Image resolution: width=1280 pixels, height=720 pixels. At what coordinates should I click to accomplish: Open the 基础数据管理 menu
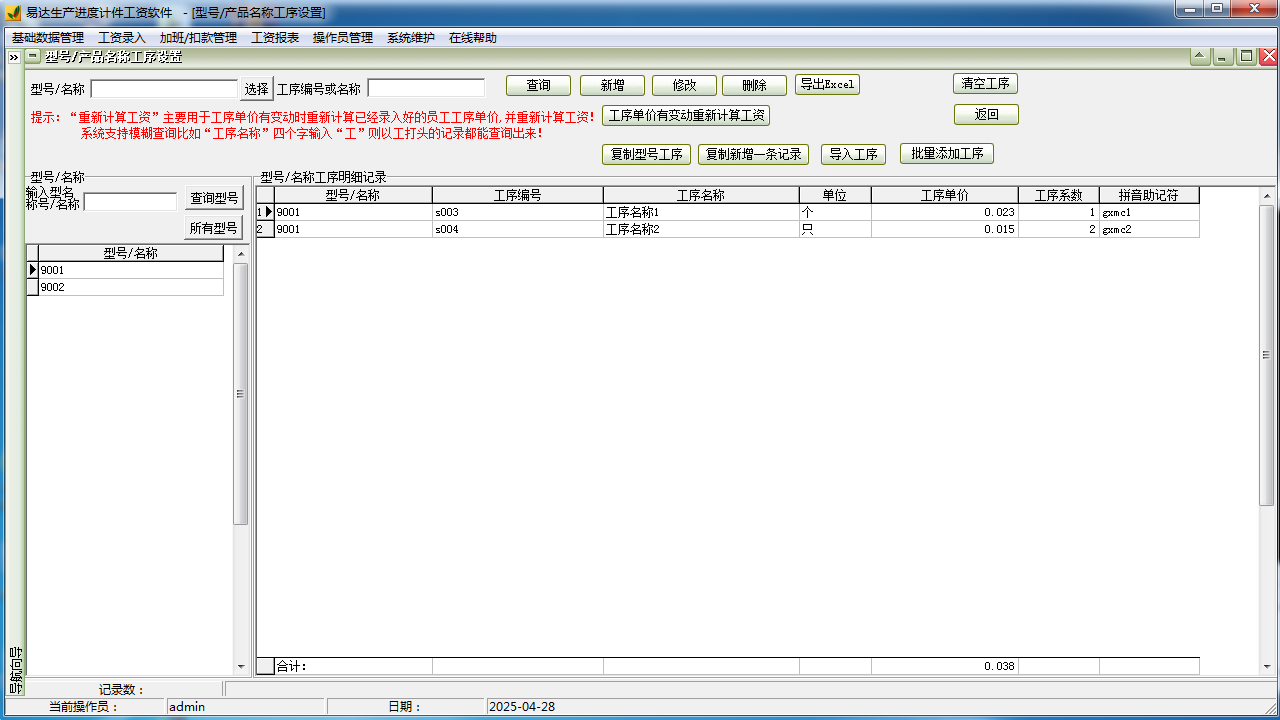click(47, 37)
